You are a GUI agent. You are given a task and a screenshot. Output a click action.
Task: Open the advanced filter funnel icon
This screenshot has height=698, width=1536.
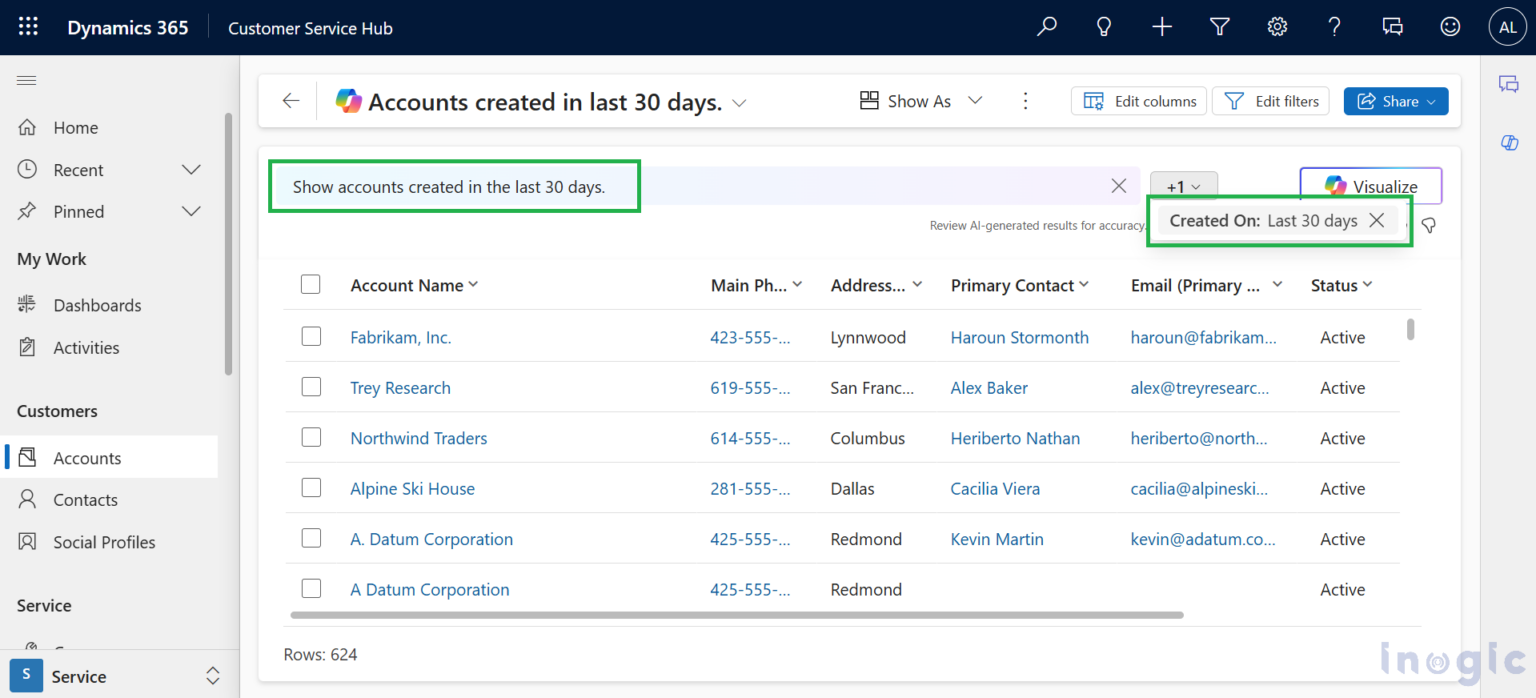click(x=1219, y=26)
